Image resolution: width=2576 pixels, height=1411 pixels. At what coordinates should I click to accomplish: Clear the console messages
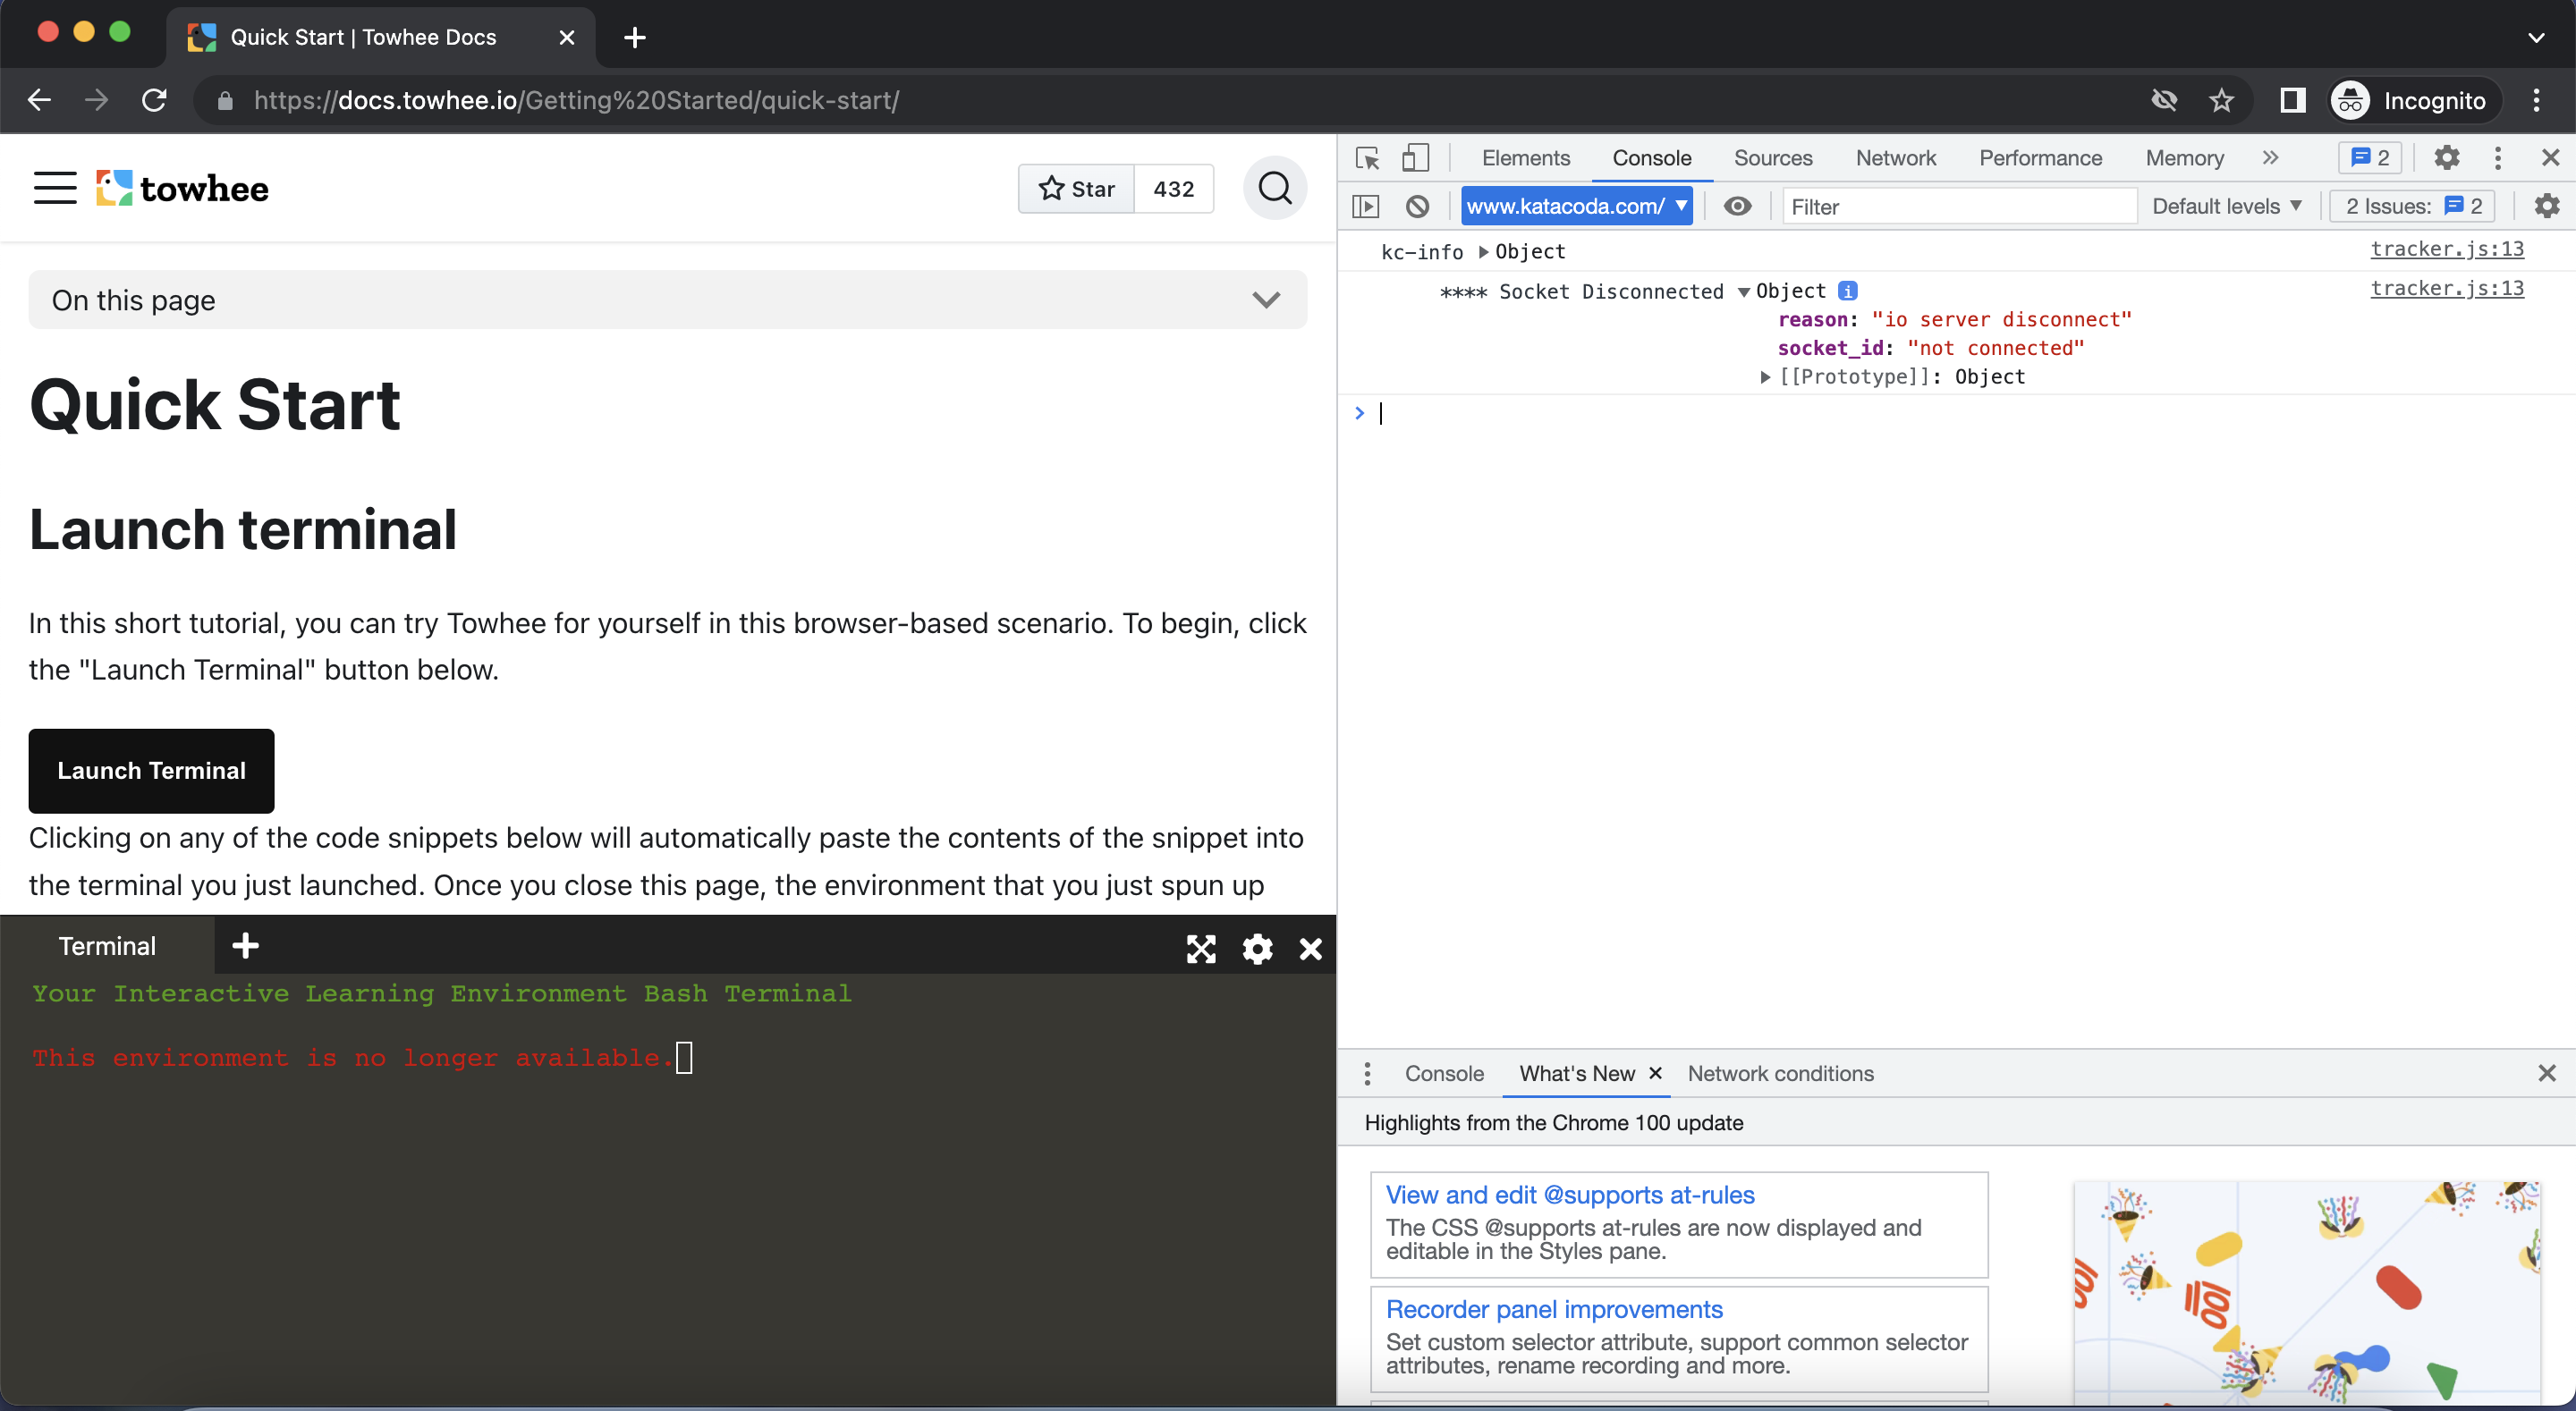coord(1417,206)
